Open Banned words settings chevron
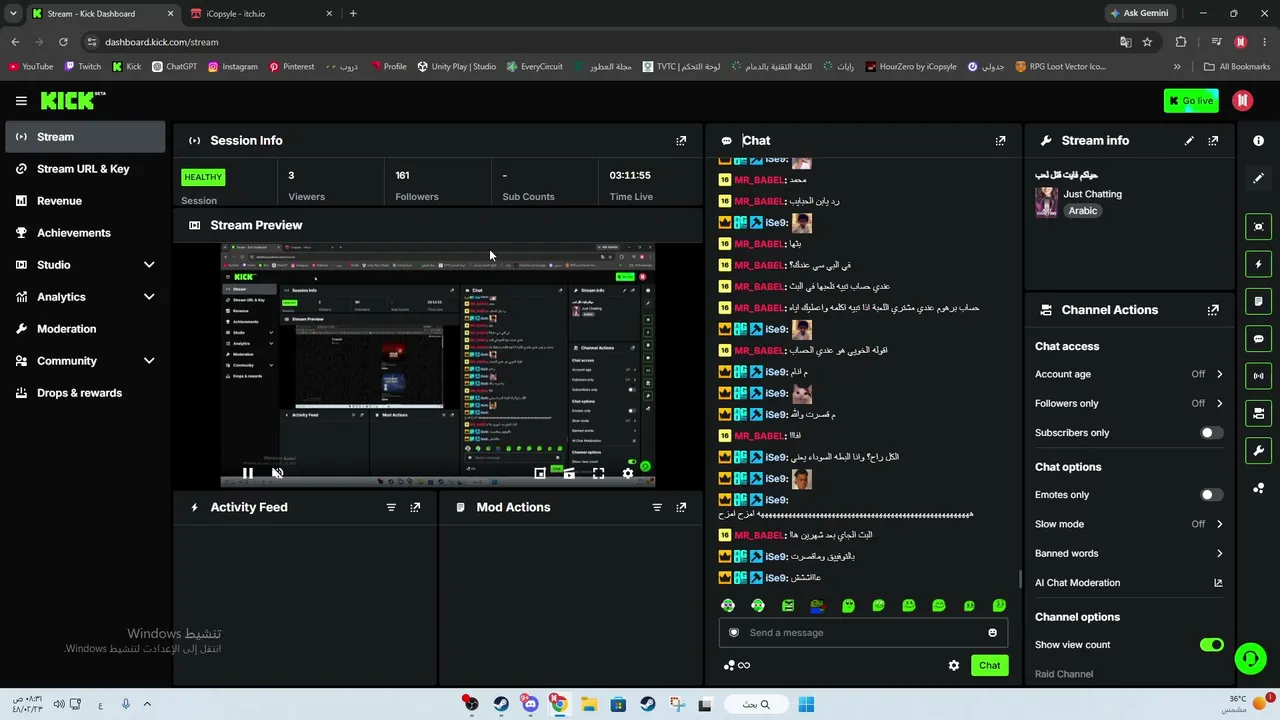Viewport: 1280px width, 720px height. [1219, 553]
